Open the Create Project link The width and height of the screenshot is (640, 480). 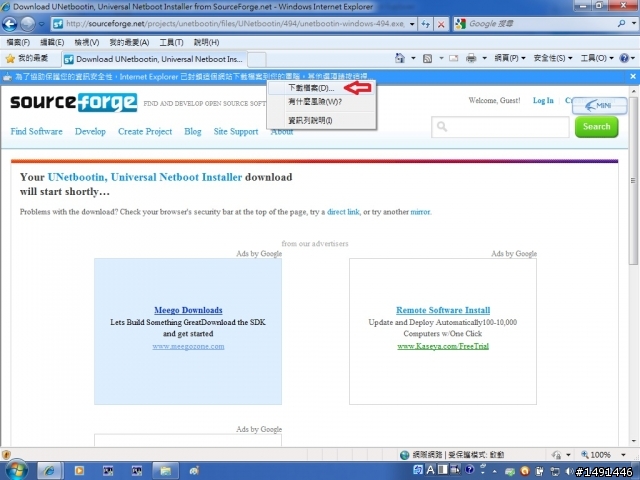click(145, 131)
